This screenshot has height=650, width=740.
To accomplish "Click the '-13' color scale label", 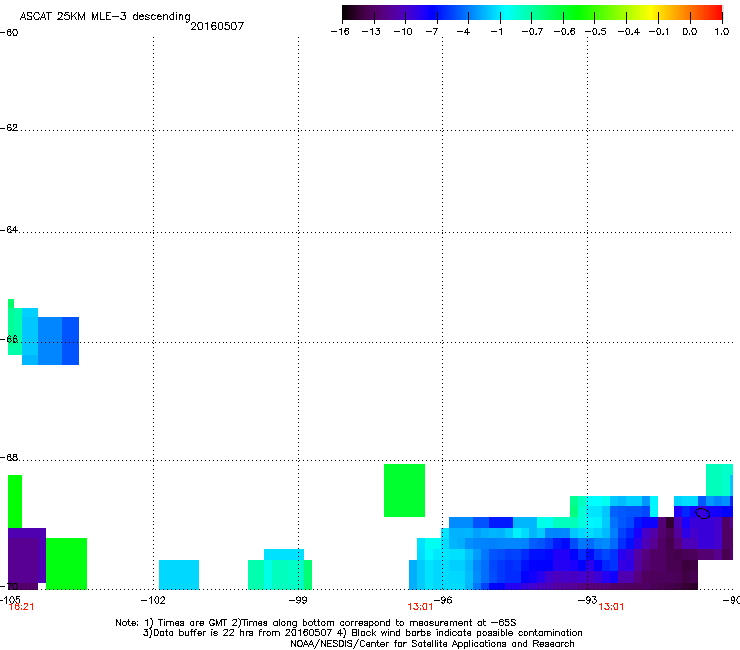I will 371,32.
